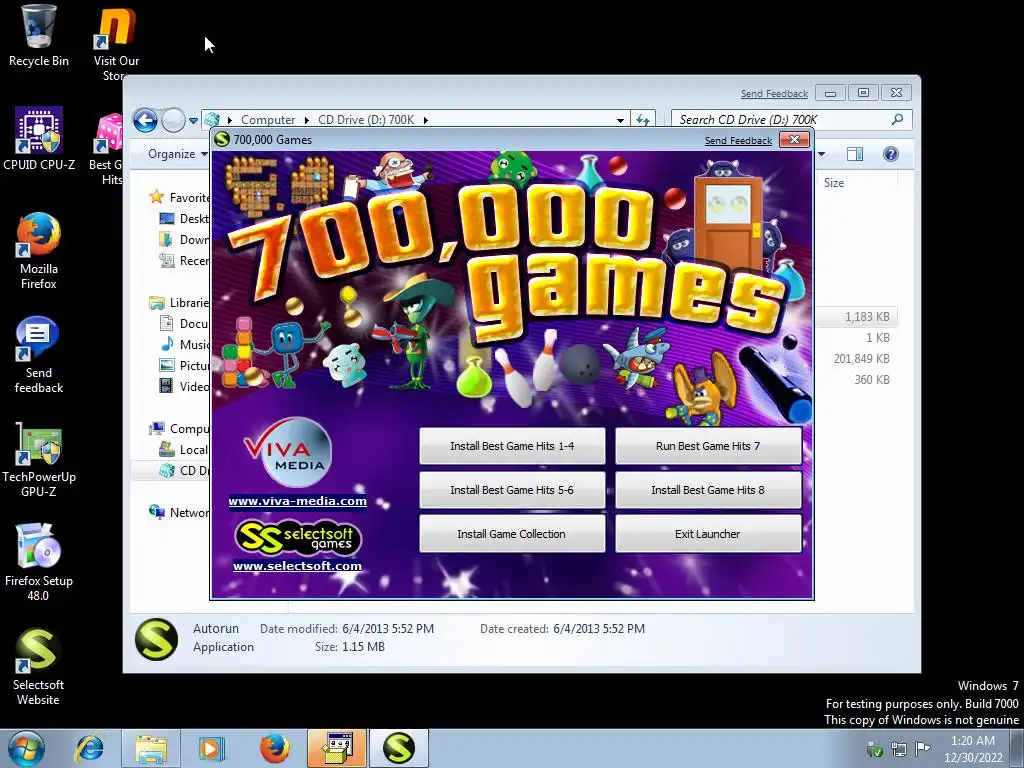
Task: Open the Organize dropdown menu
Action: [178, 154]
